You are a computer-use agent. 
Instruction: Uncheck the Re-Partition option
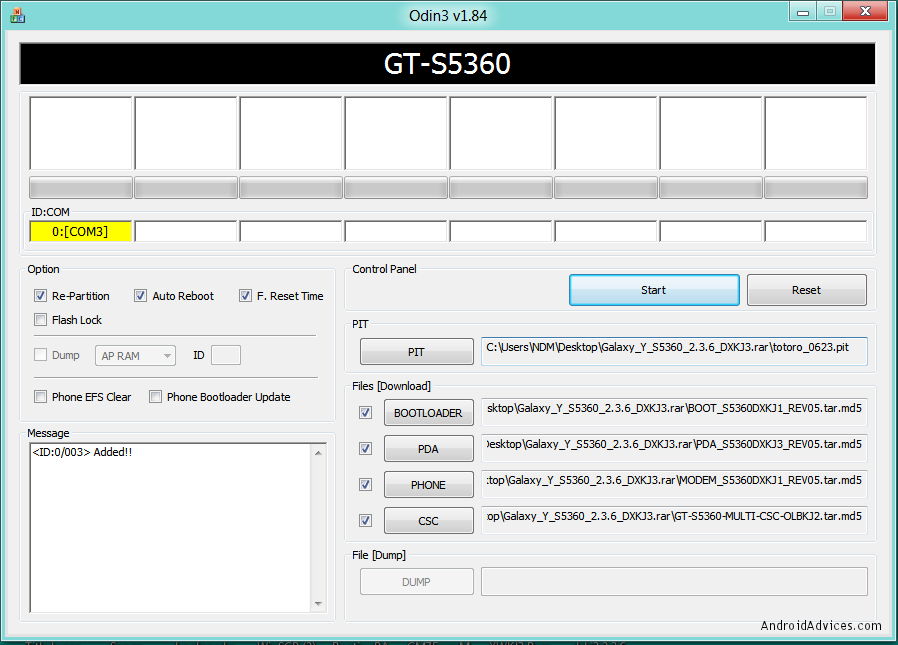coord(40,296)
